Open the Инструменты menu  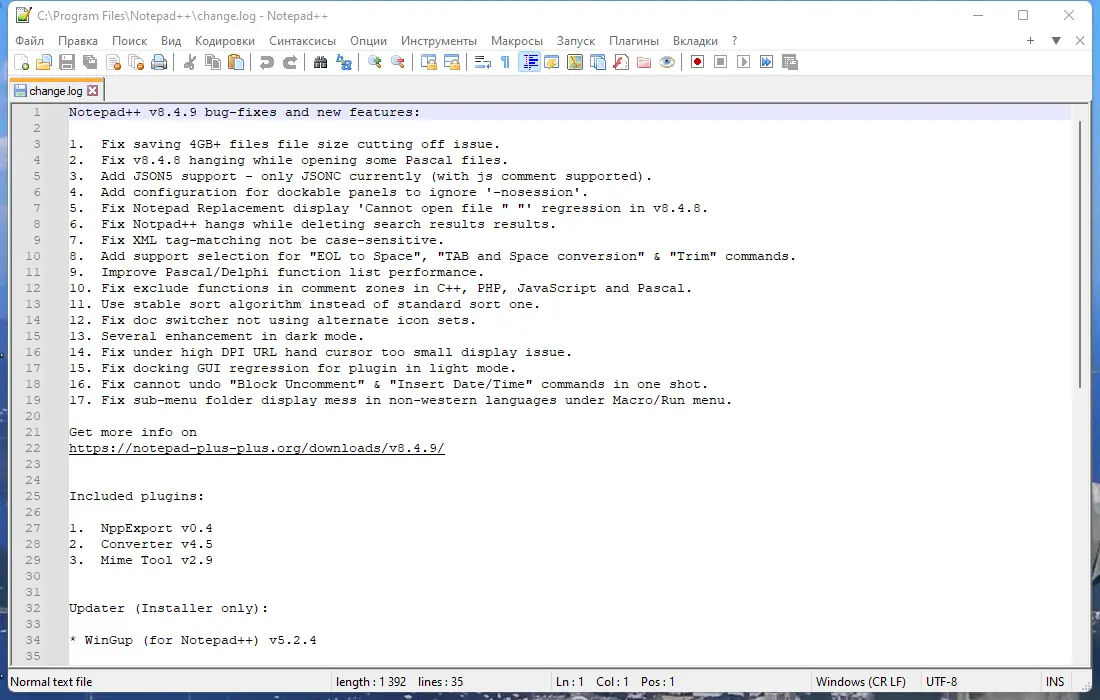tap(439, 41)
